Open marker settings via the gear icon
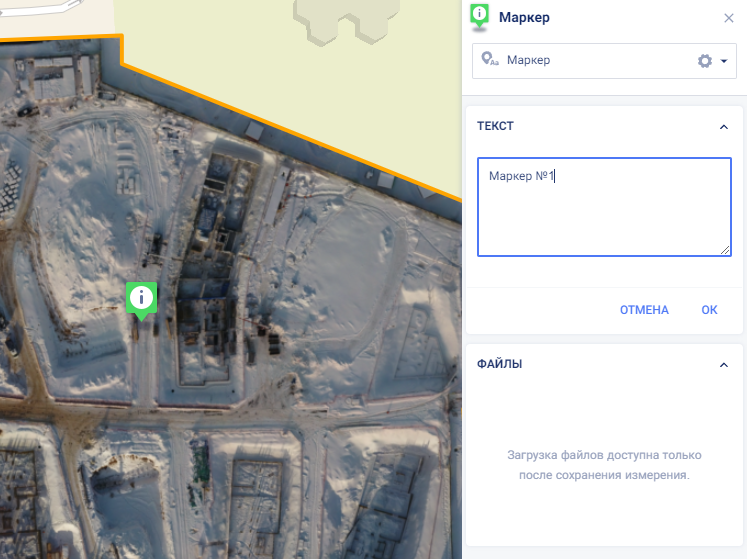 click(704, 61)
